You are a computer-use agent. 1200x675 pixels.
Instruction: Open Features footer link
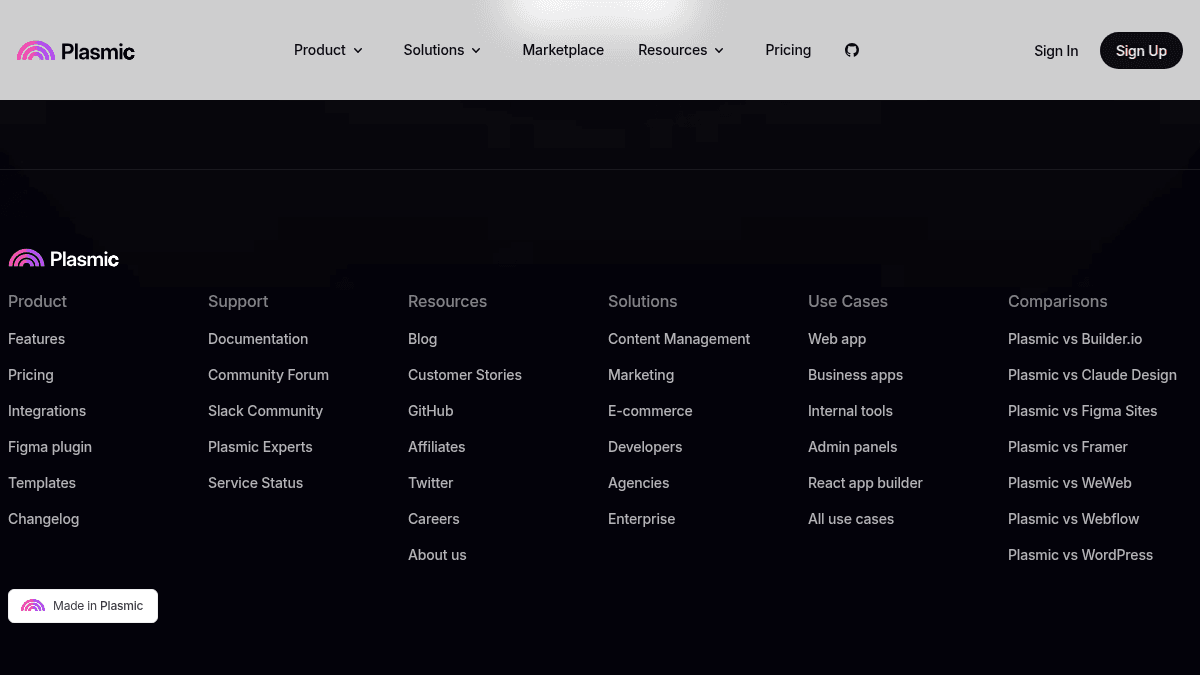36,339
